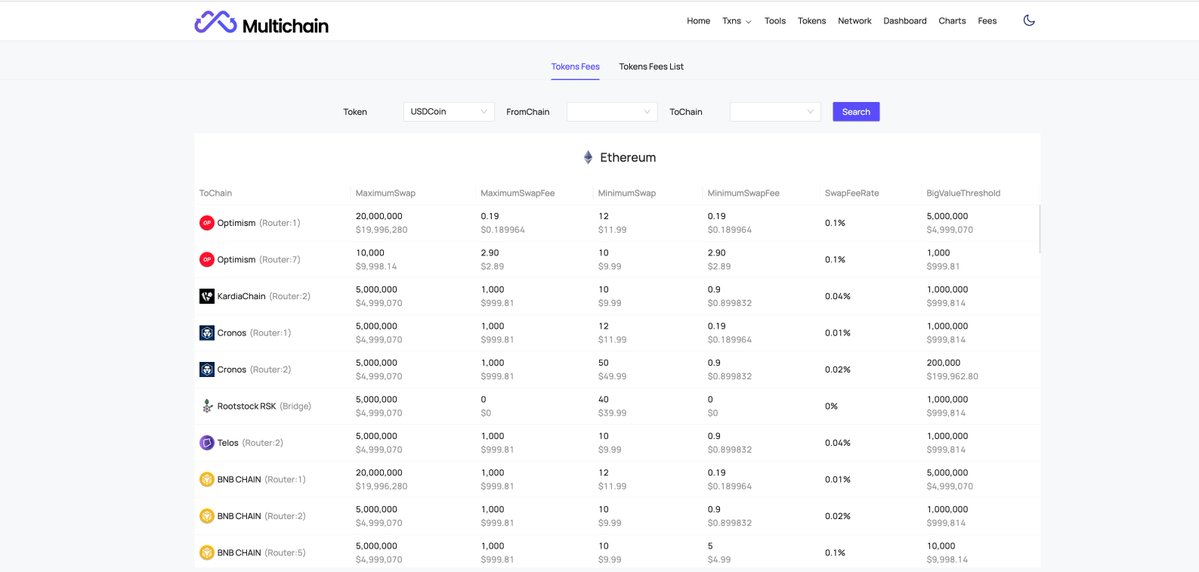Open Dashboard in navigation
1199x572 pixels.
(x=905, y=21)
